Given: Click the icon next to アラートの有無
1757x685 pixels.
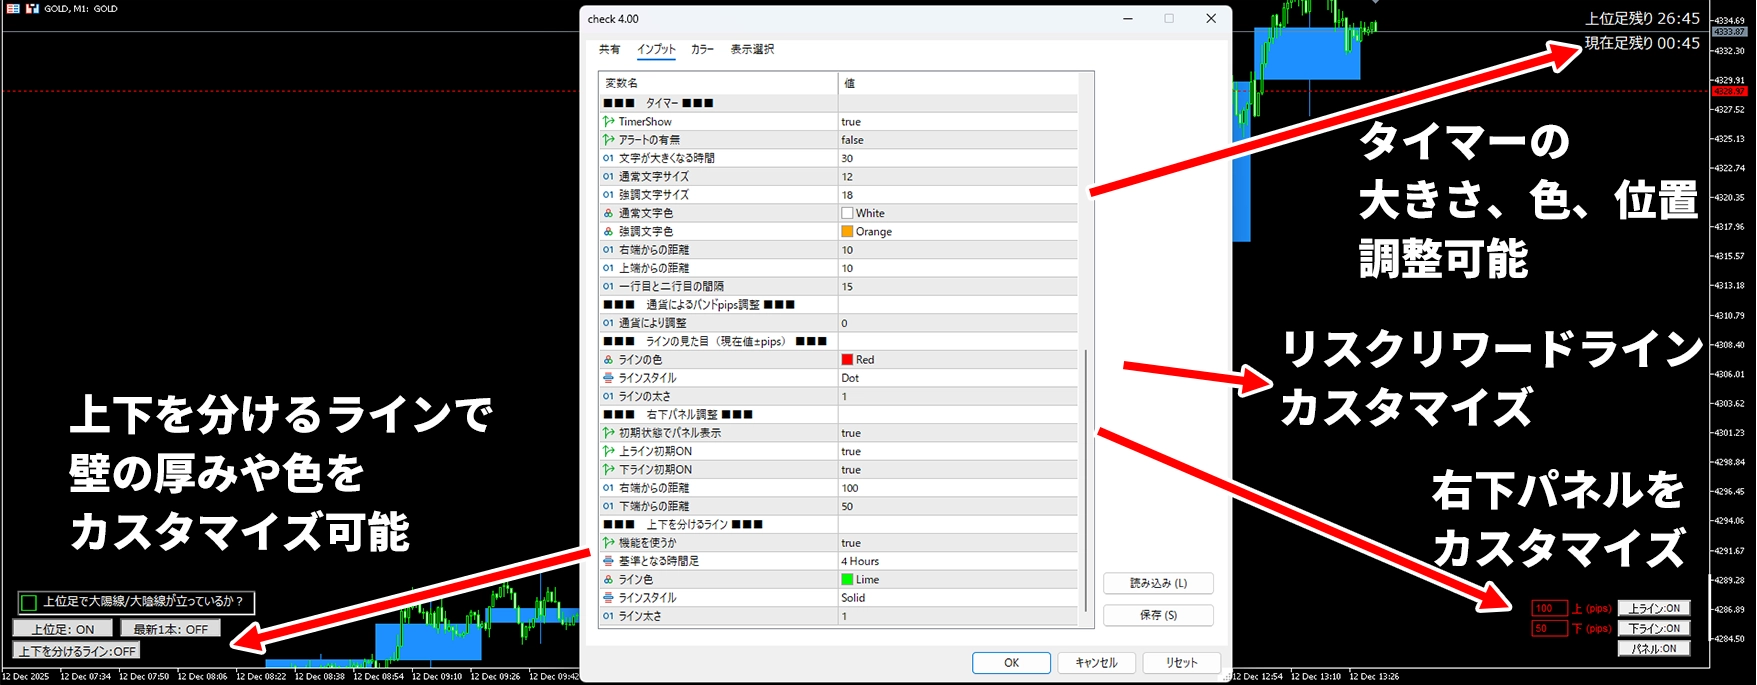Looking at the screenshot, I should click(x=608, y=140).
